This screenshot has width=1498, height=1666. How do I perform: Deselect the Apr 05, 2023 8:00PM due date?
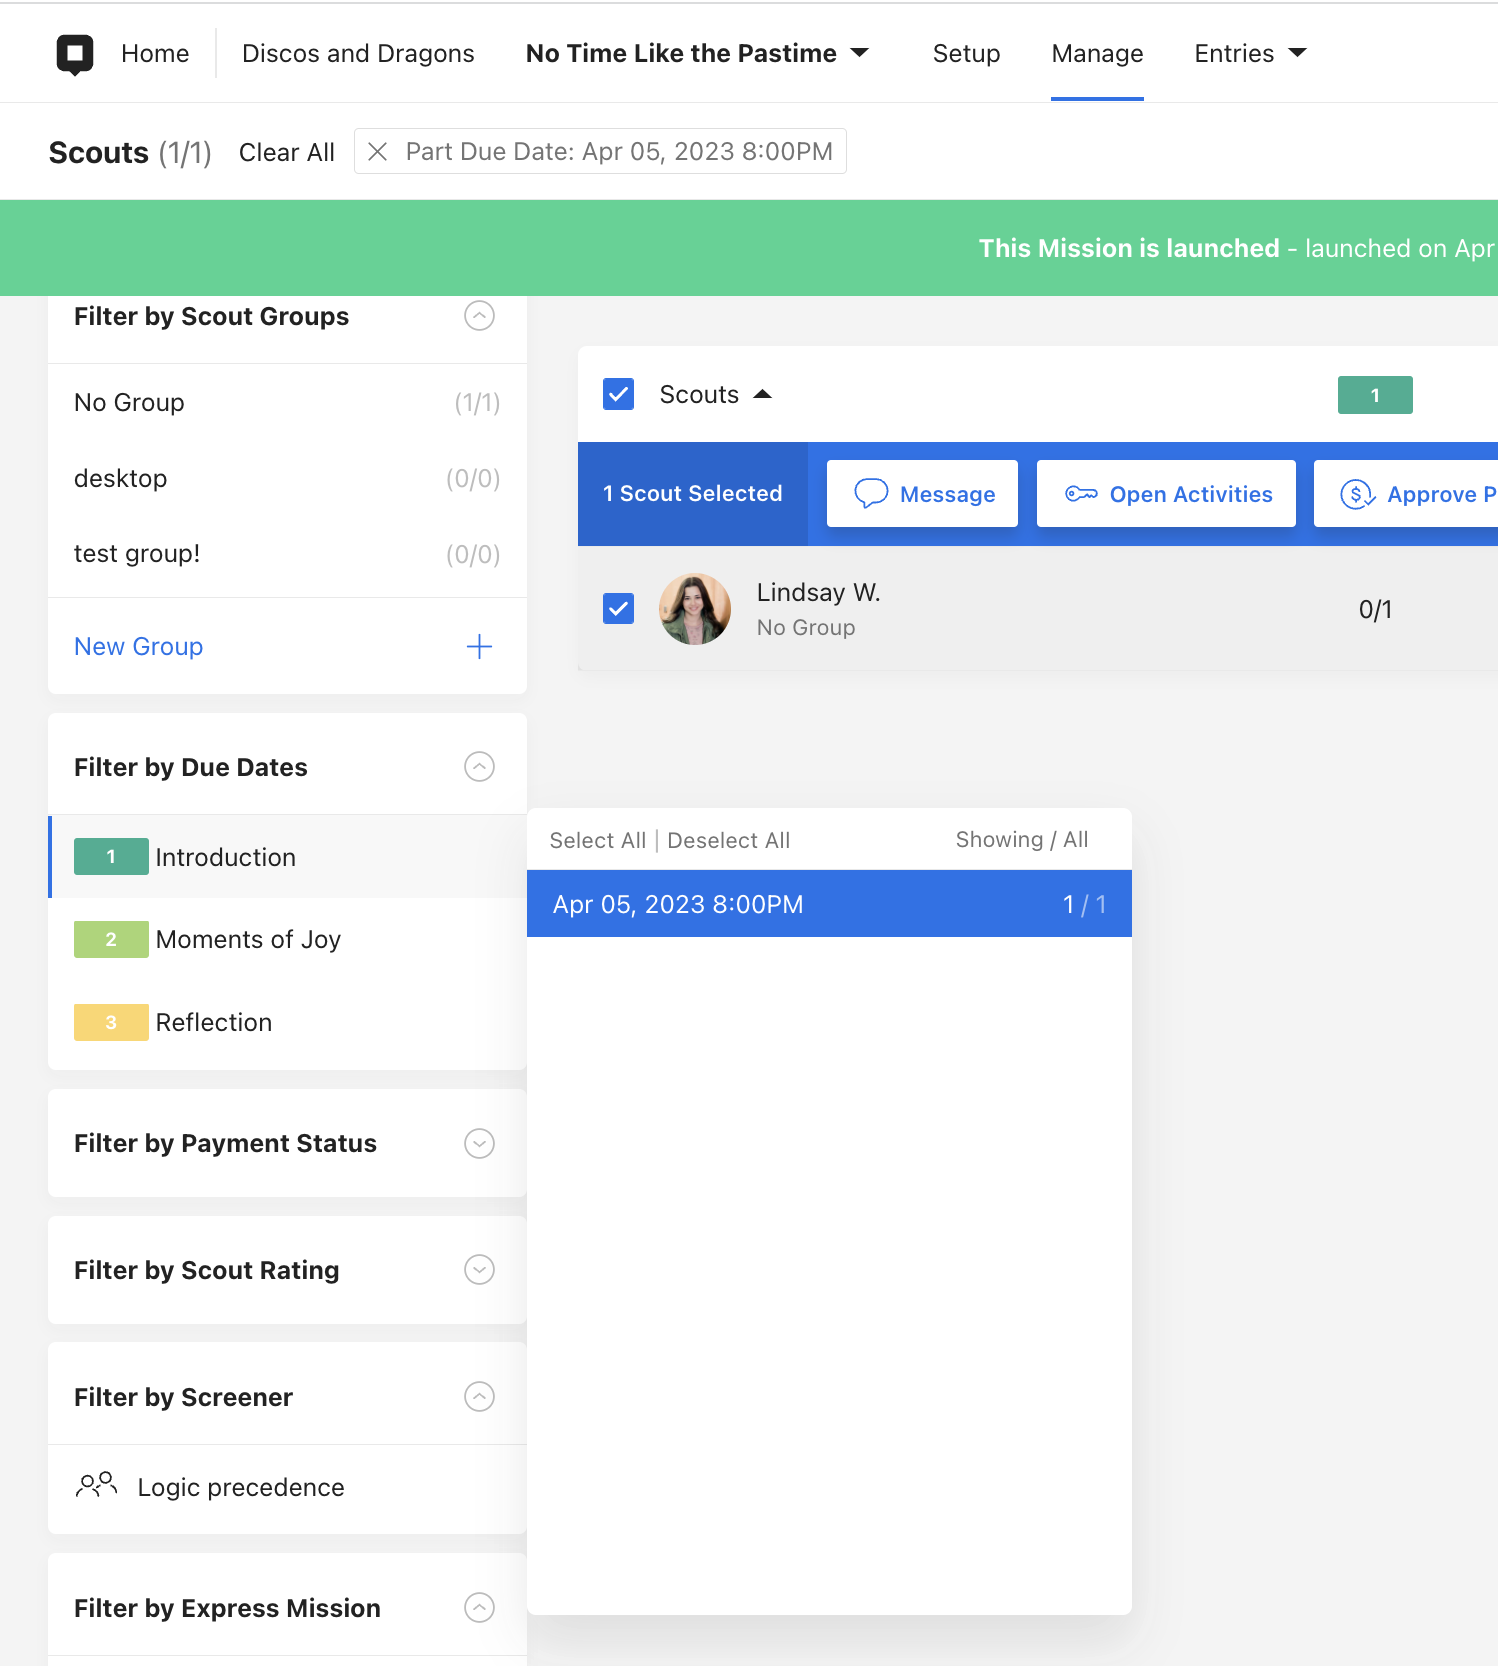[x=829, y=904]
